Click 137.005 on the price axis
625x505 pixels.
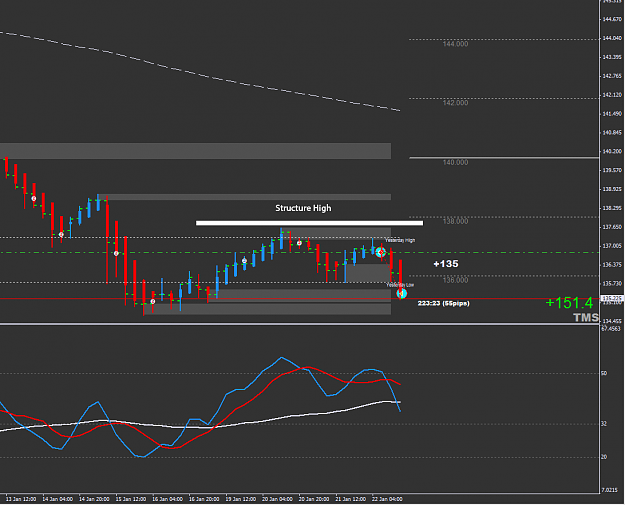(612, 246)
